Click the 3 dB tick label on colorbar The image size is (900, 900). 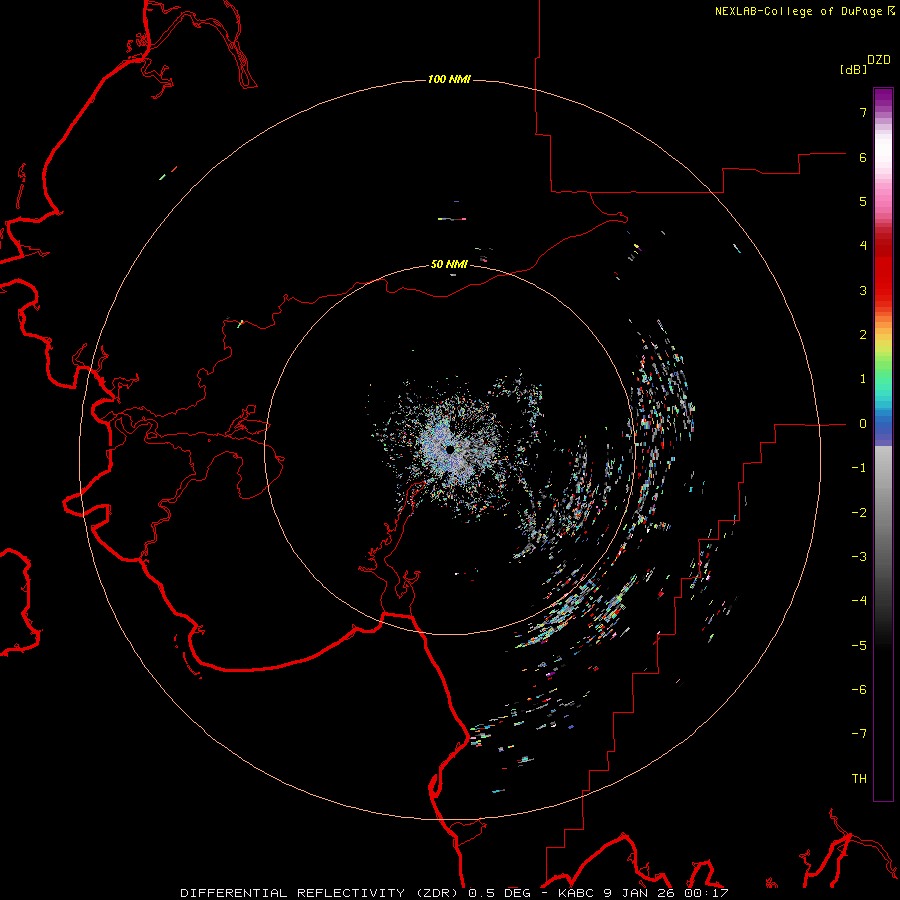tap(863, 290)
